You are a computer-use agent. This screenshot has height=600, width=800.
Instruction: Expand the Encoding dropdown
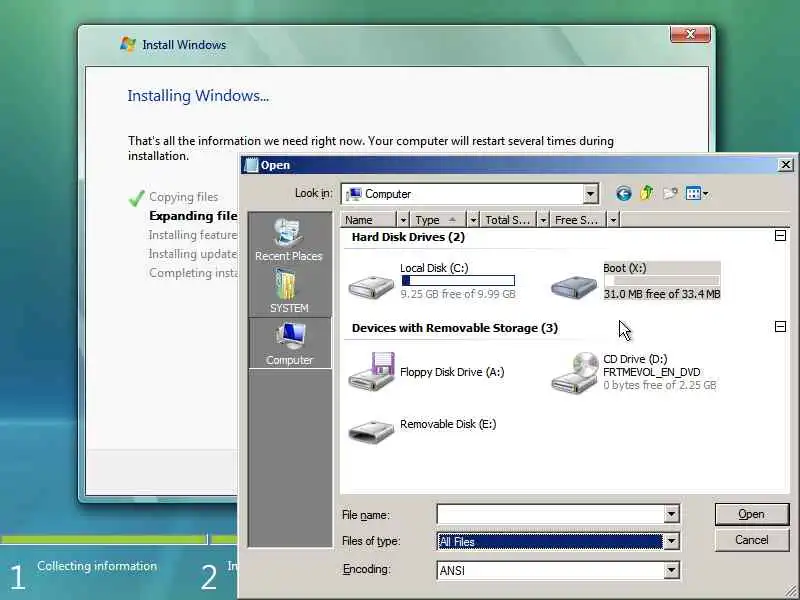click(x=671, y=570)
